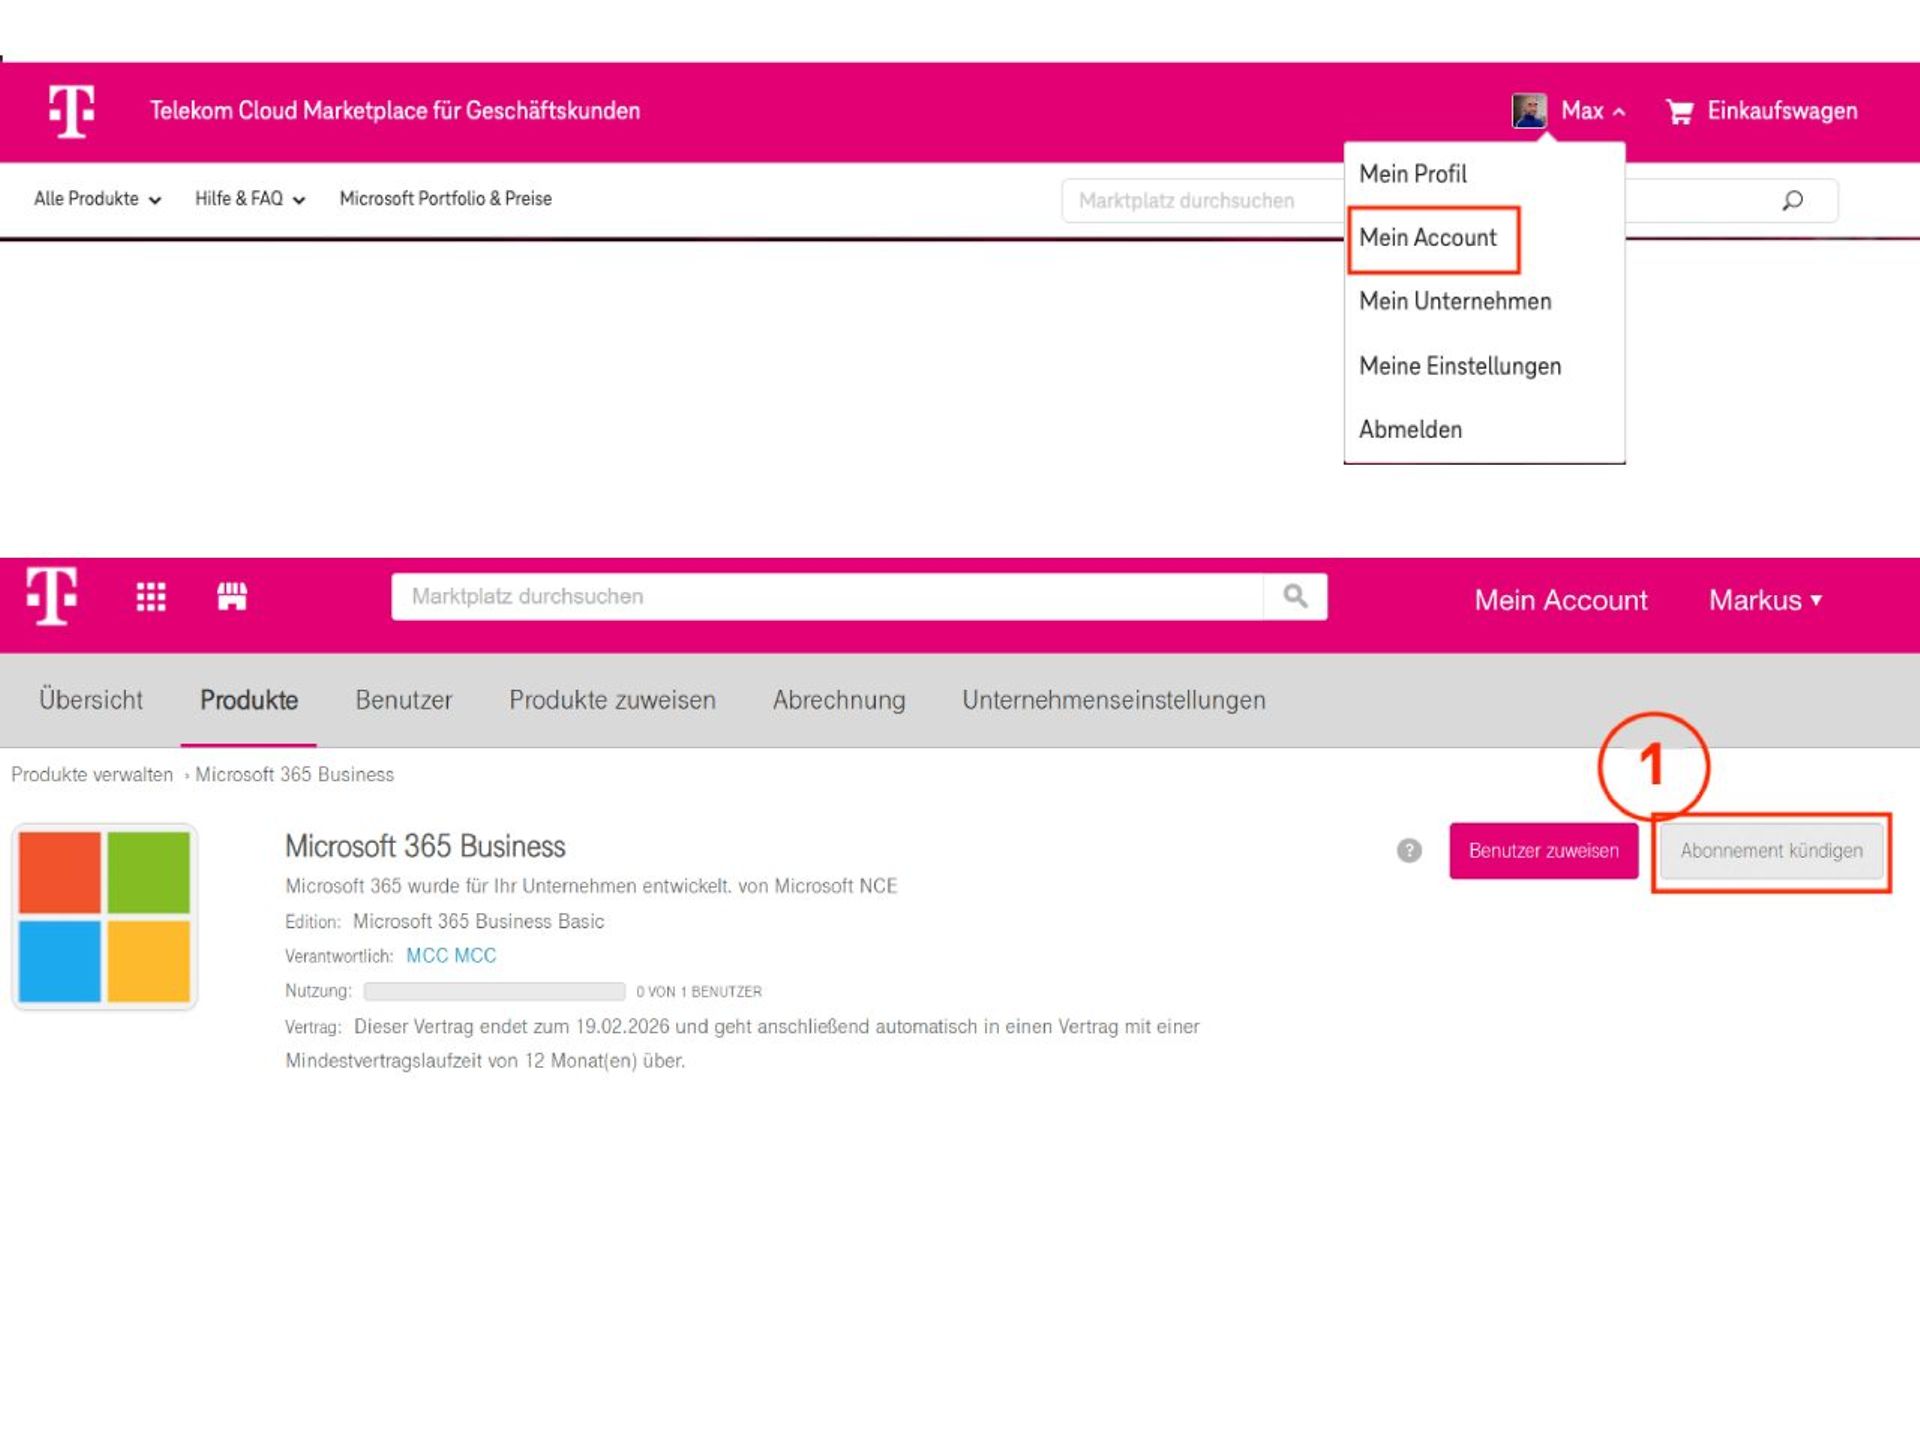Click Microsoft 365 Business Basic edition text
This screenshot has height=1440, width=1920.
tap(478, 921)
